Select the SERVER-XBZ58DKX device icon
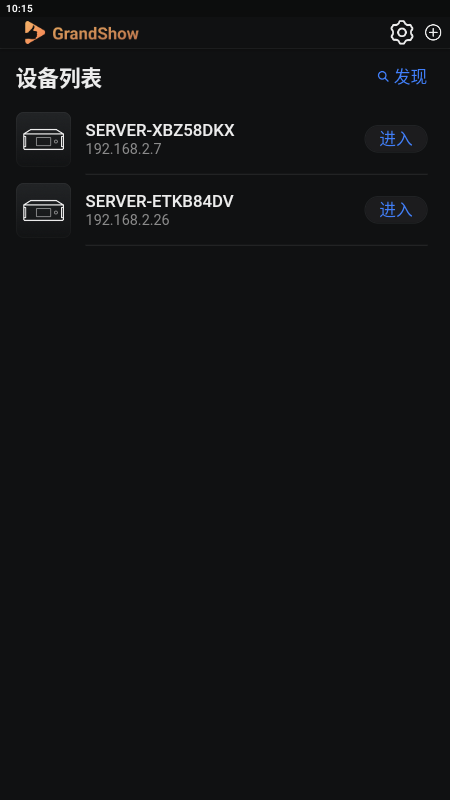Image resolution: width=450 pixels, height=800 pixels. pos(43,139)
